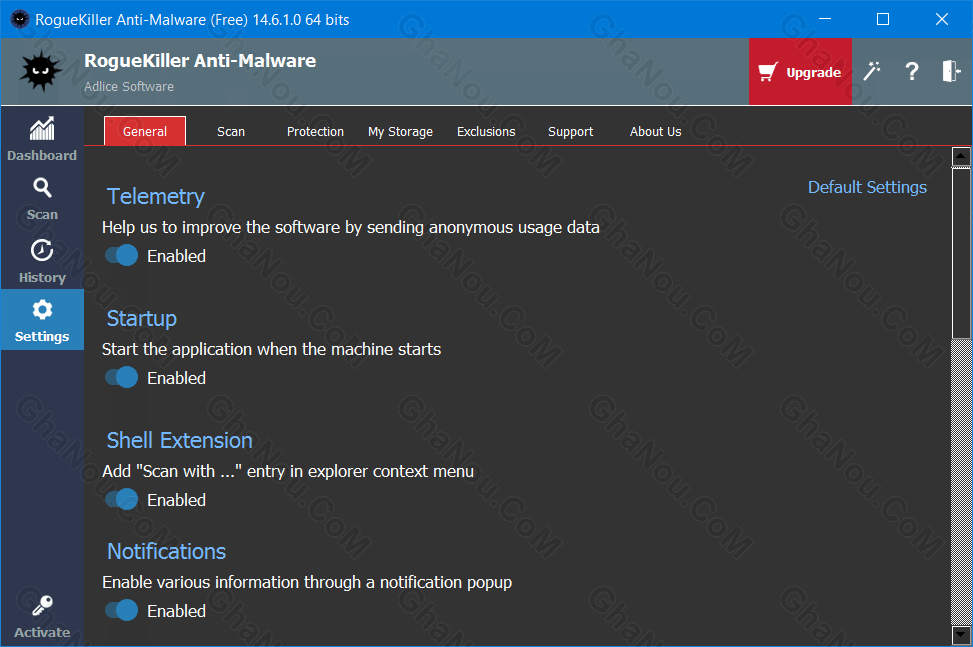This screenshot has height=647, width=973.
Task: Click the RogueKiller logo in the header
Action: [40, 71]
